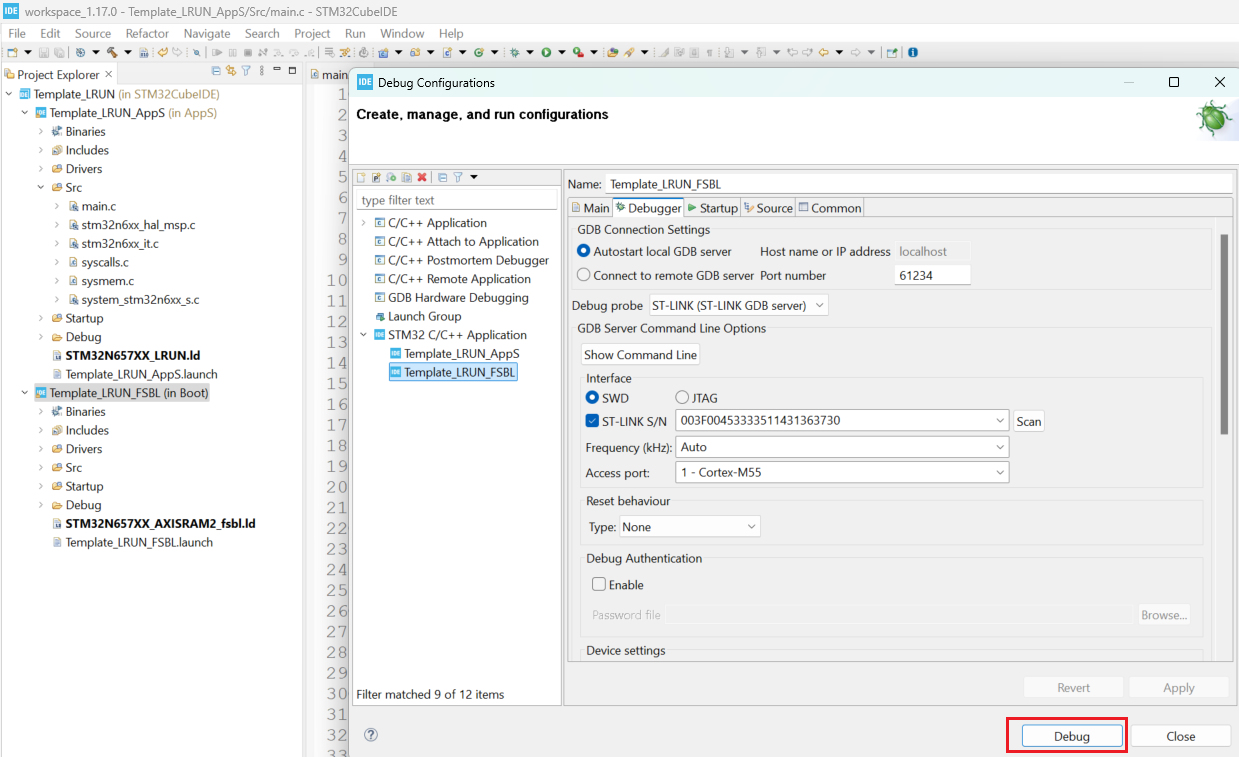Click Collapse All in Project Explorer
The height and width of the screenshot is (757, 1239).
click(x=216, y=71)
